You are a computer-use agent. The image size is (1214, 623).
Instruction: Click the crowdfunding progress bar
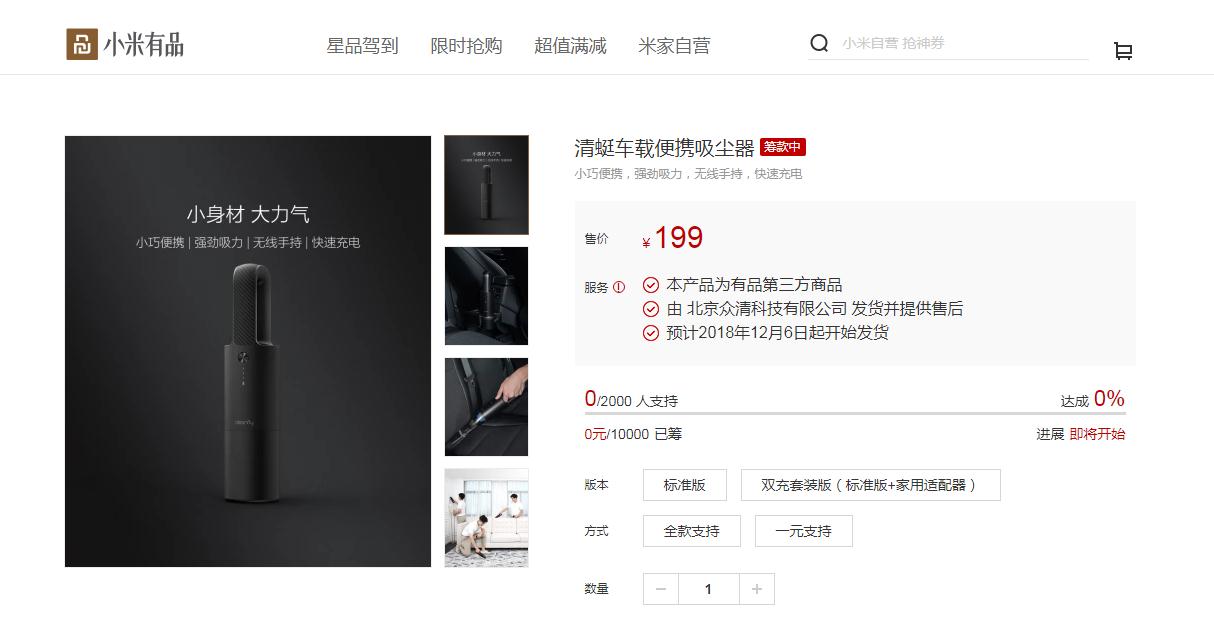[x=855, y=413]
